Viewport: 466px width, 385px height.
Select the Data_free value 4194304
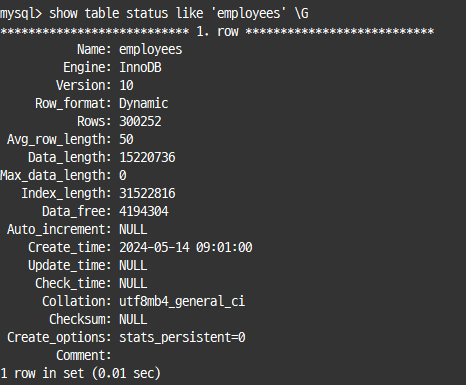[x=144, y=212]
